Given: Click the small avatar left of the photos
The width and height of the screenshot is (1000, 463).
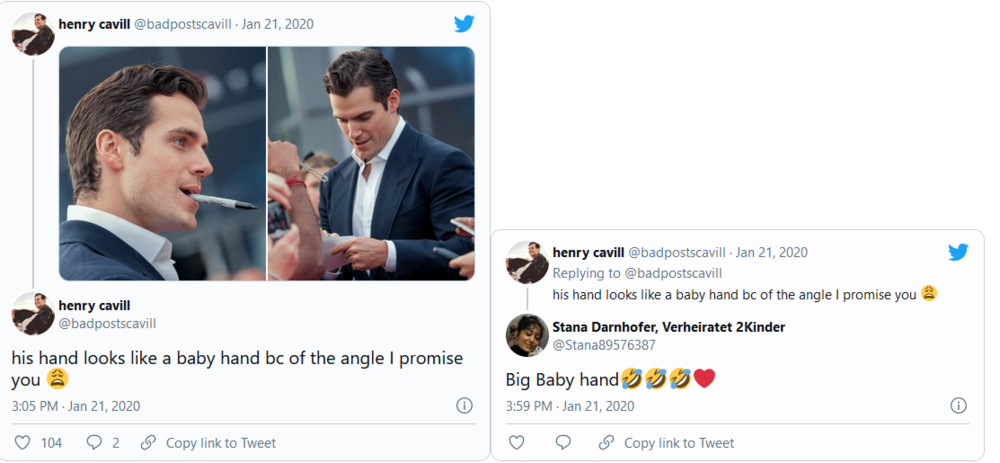Looking at the screenshot, I should point(33,36).
